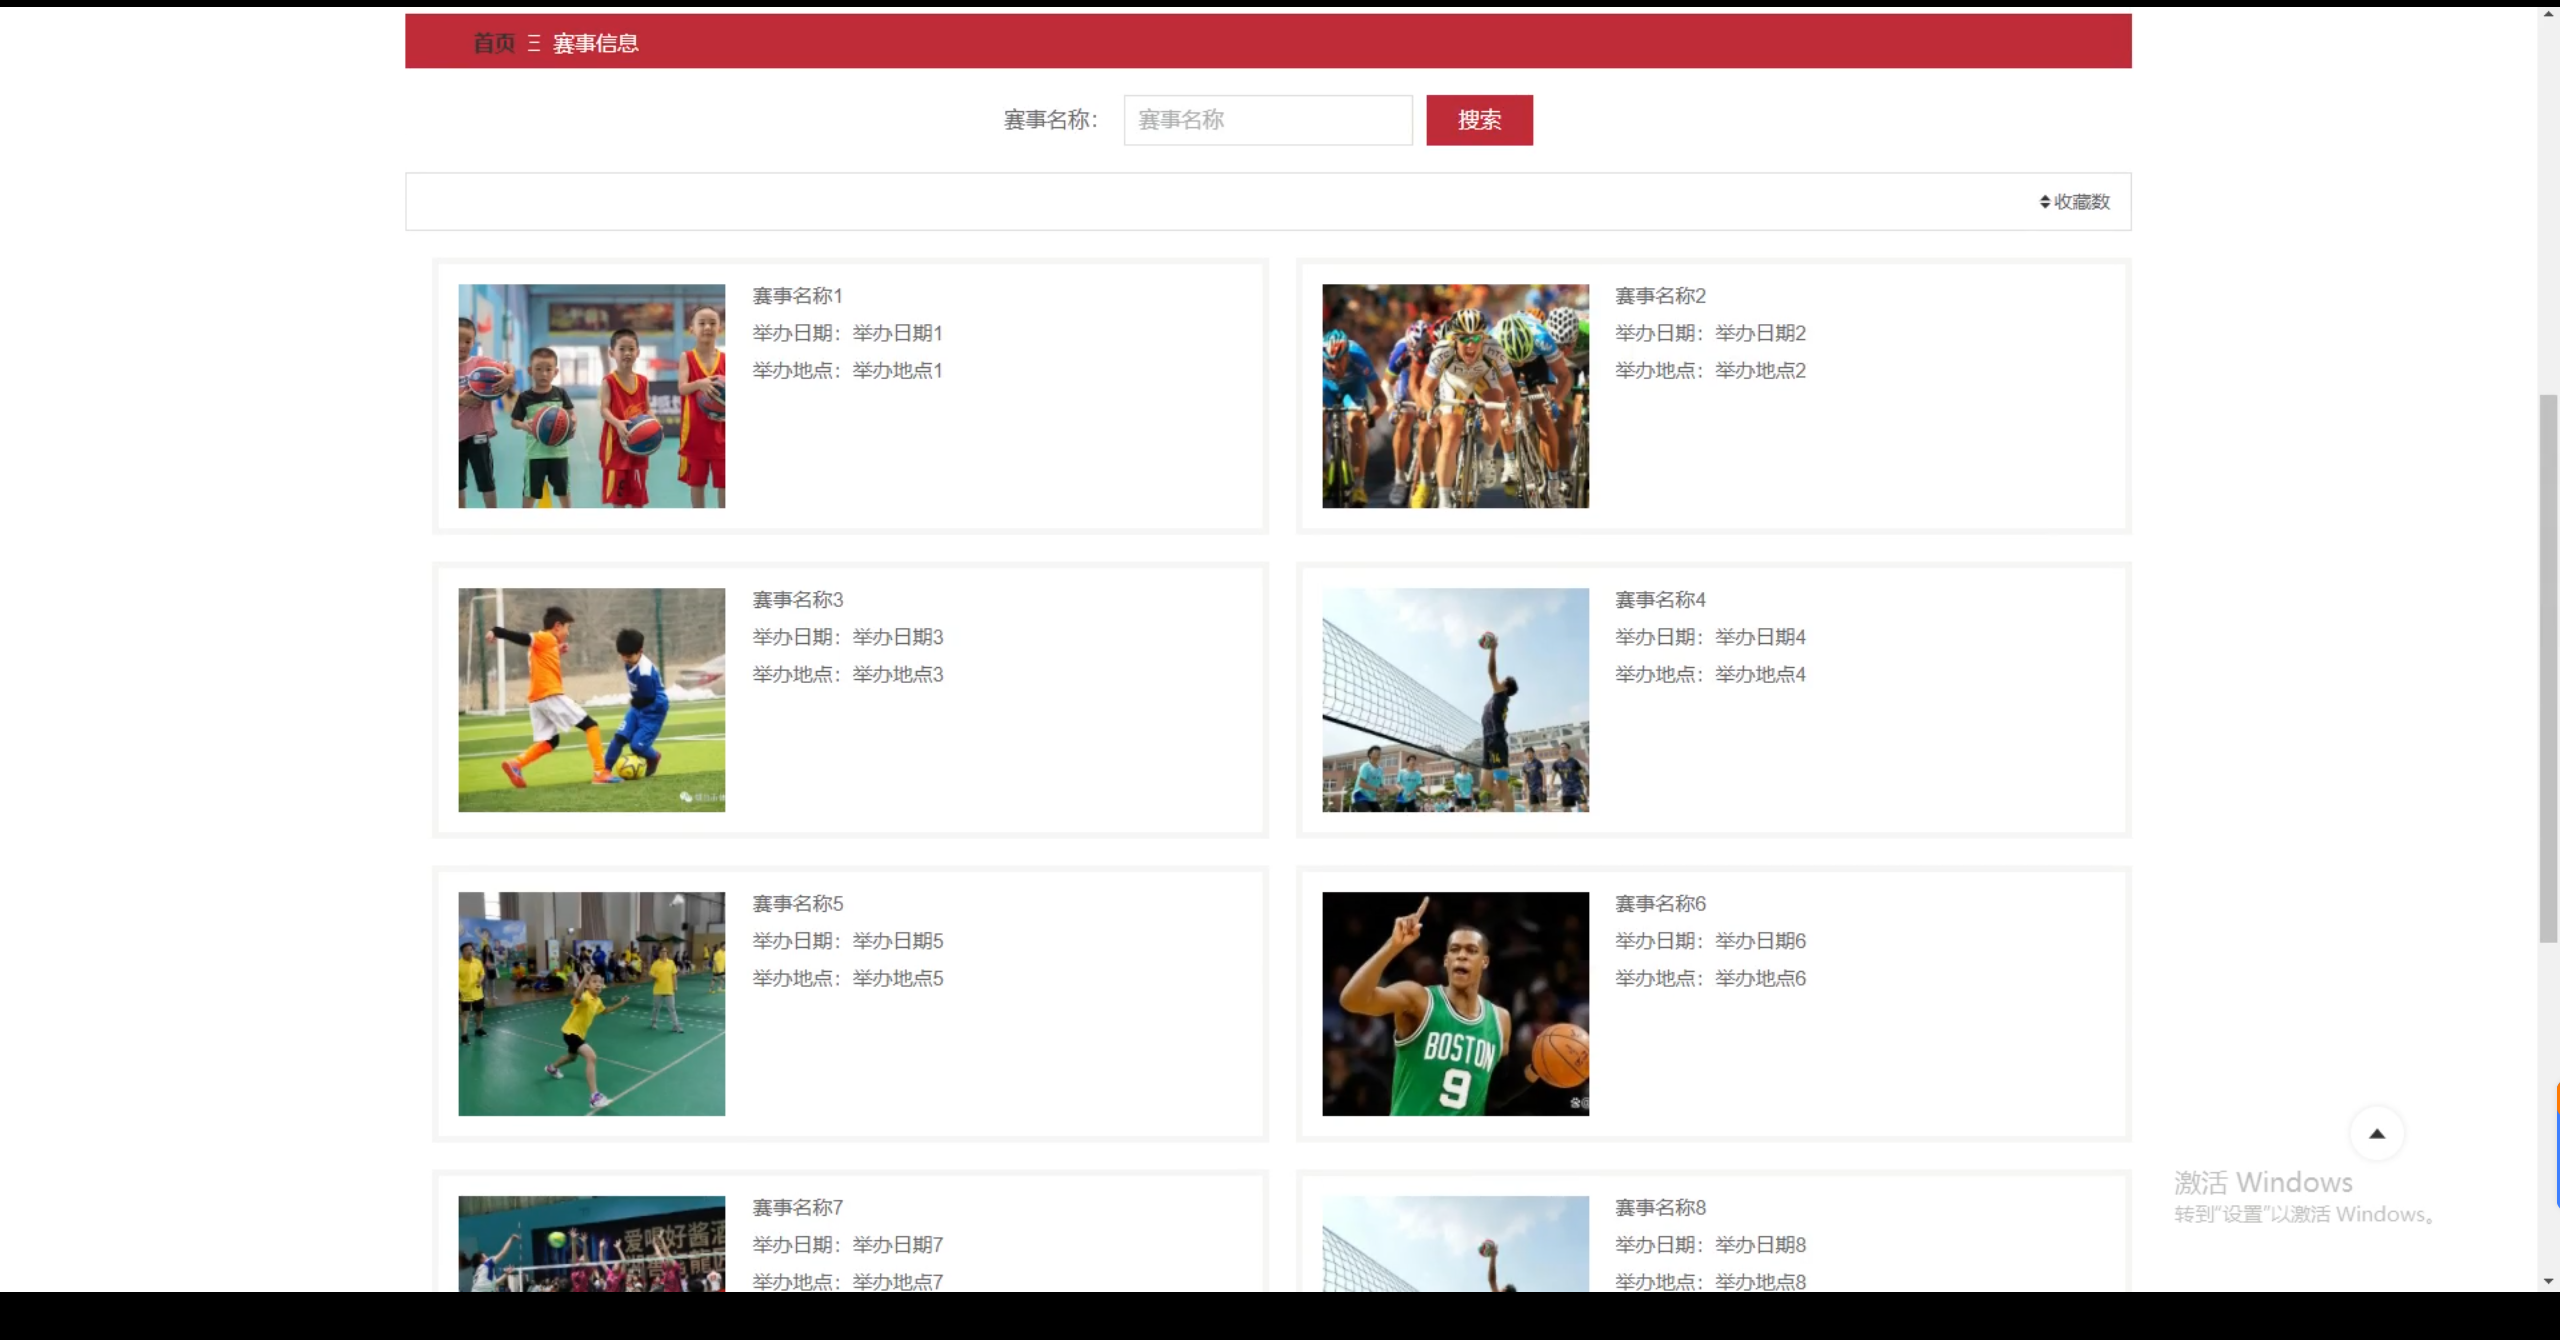Screen dimensions: 2560x1340
Task: Open the badminton court thumbnail of 赛事名称5
Action: (591, 1004)
